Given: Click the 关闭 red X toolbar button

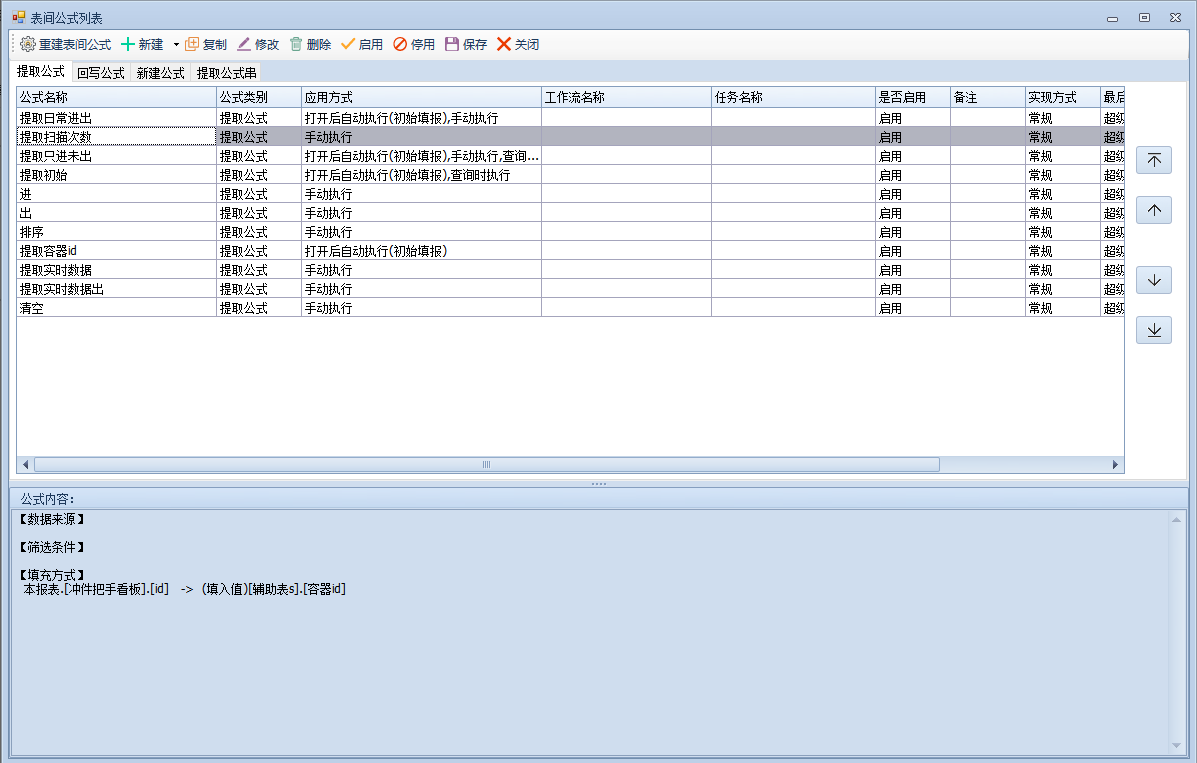Looking at the screenshot, I should click(504, 45).
